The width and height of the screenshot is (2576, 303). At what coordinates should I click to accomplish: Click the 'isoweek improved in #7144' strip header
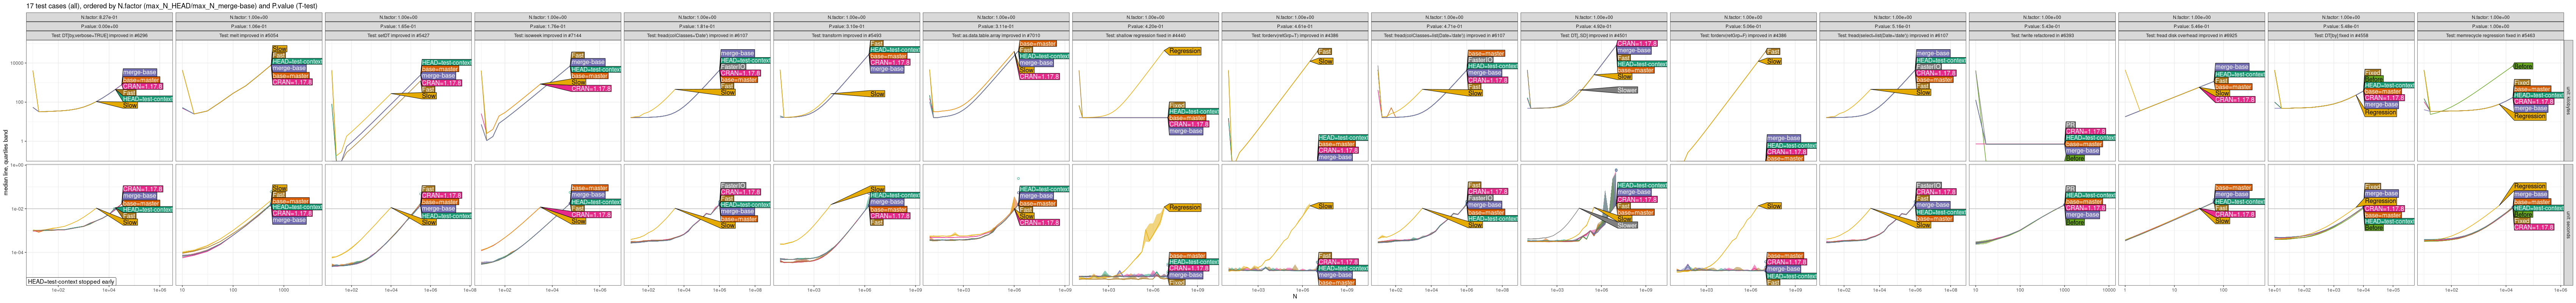[x=548, y=35]
